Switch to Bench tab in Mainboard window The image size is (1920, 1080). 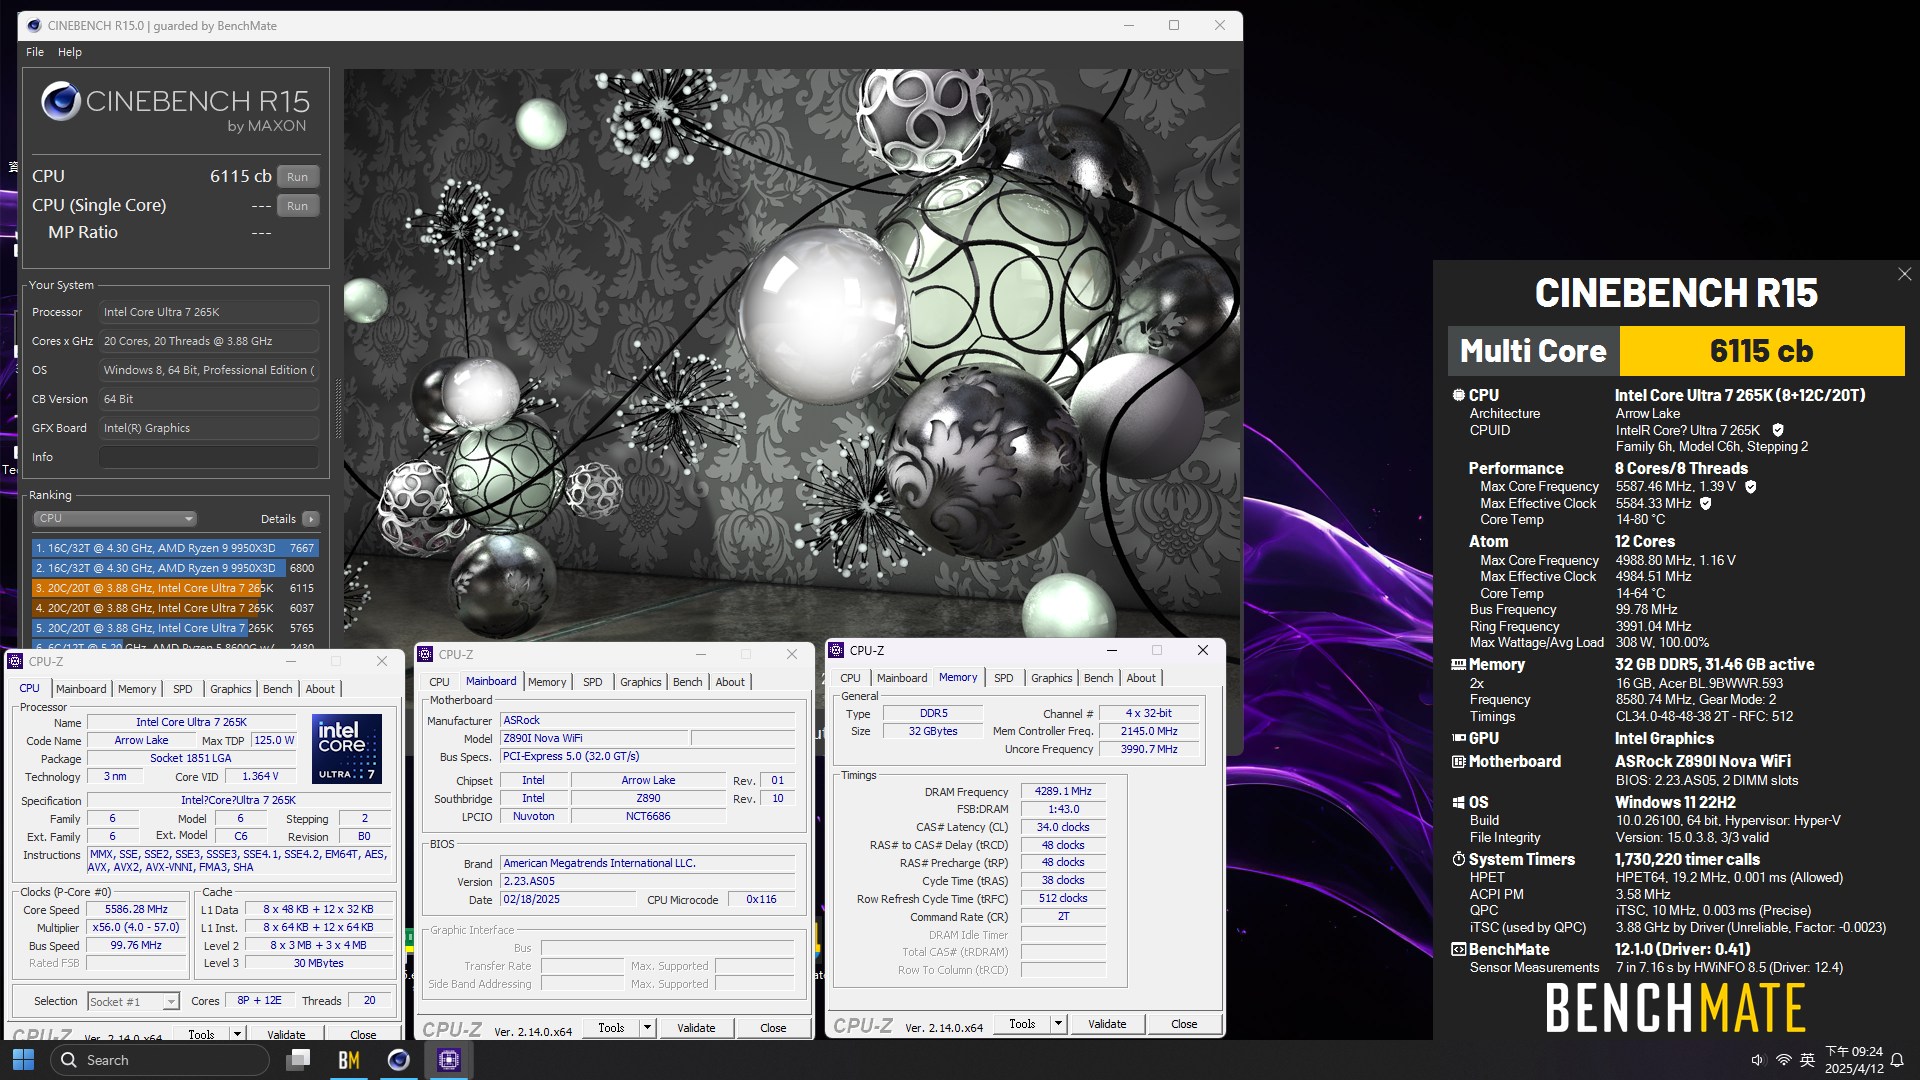(687, 682)
